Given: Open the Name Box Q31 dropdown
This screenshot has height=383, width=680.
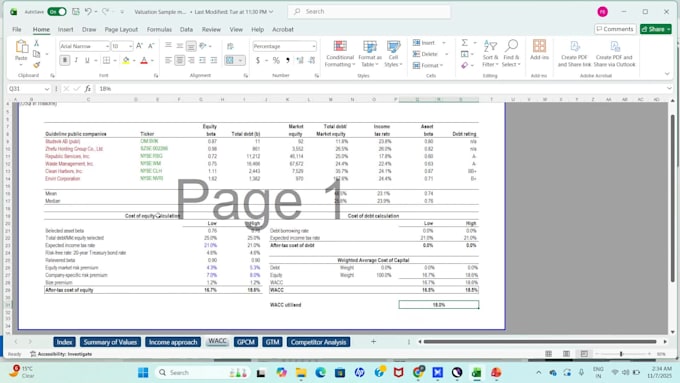Looking at the screenshot, I should coord(47,88).
